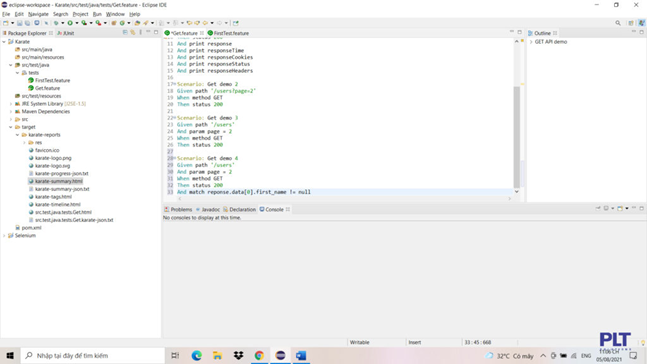
Task: Close the Console view tab
Action: (288, 210)
